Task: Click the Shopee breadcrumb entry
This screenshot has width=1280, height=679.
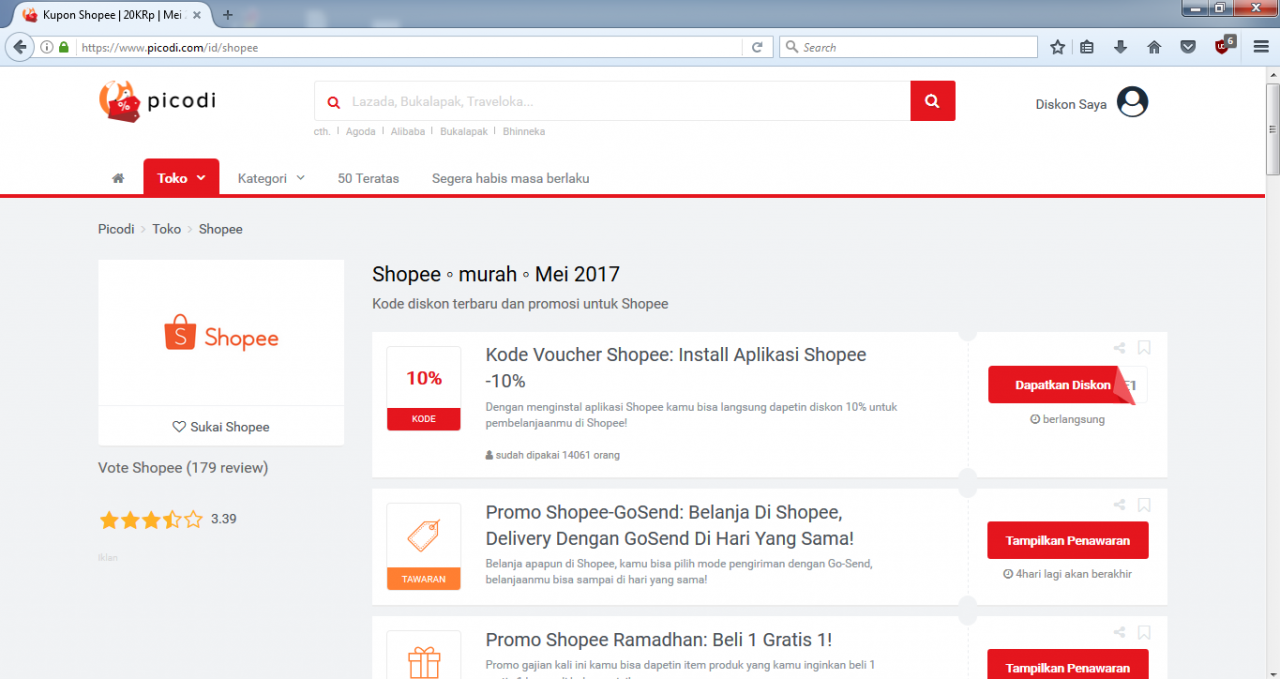Action: click(220, 229)
